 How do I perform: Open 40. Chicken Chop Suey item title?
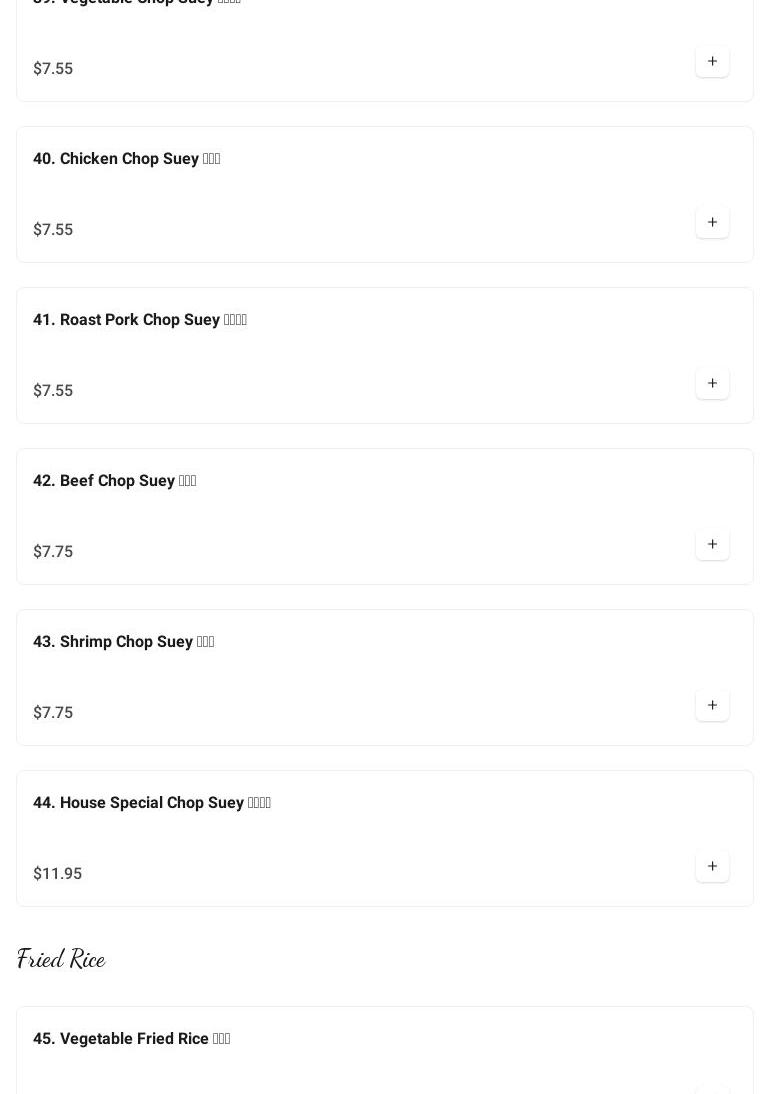[x=126, y=159]
